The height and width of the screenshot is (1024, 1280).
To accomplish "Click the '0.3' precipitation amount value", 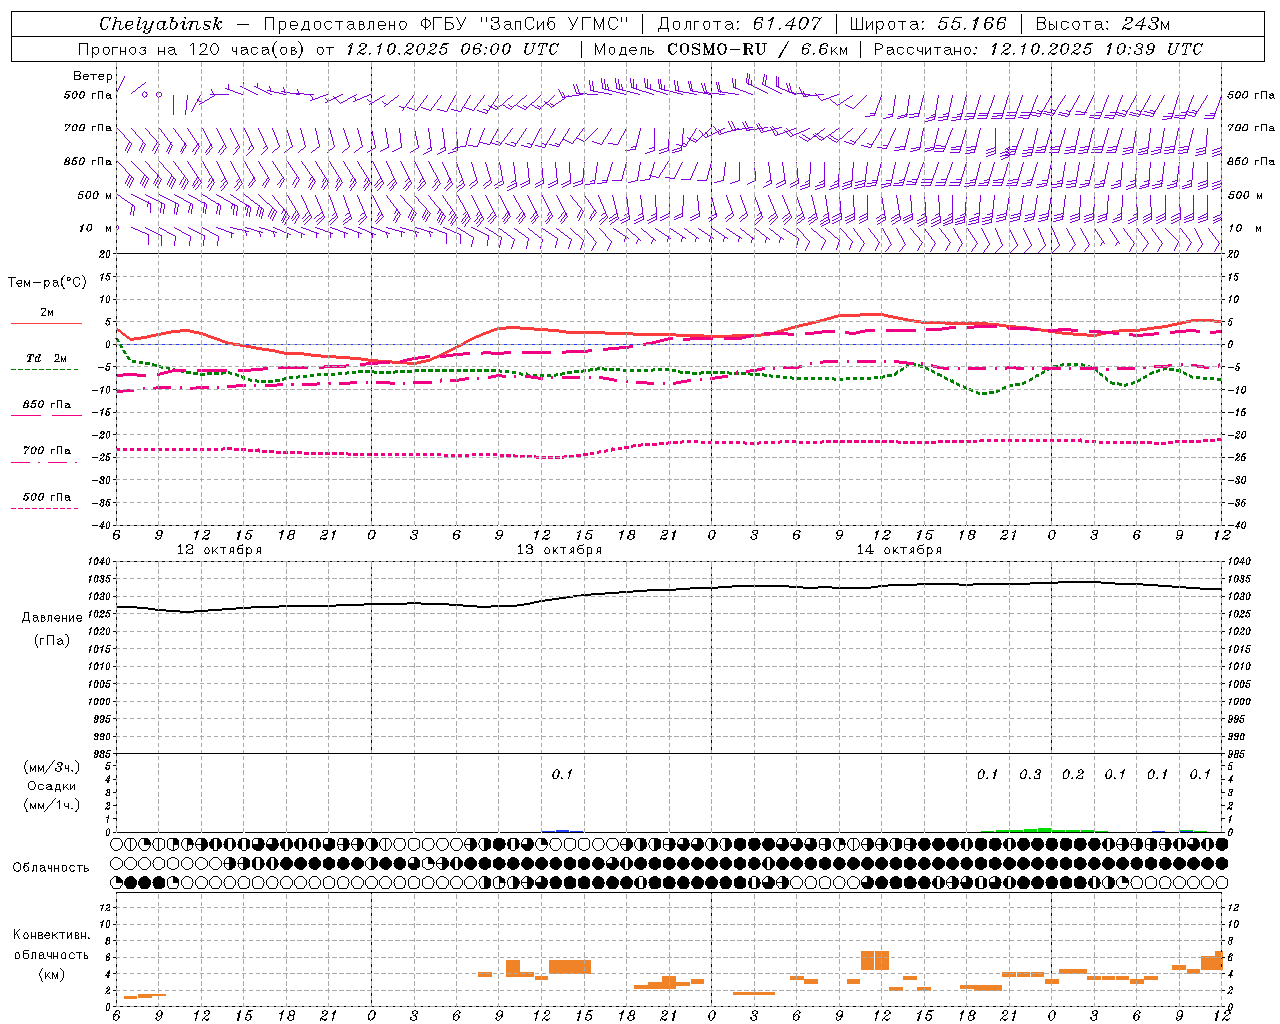I will click(1030, 774).
